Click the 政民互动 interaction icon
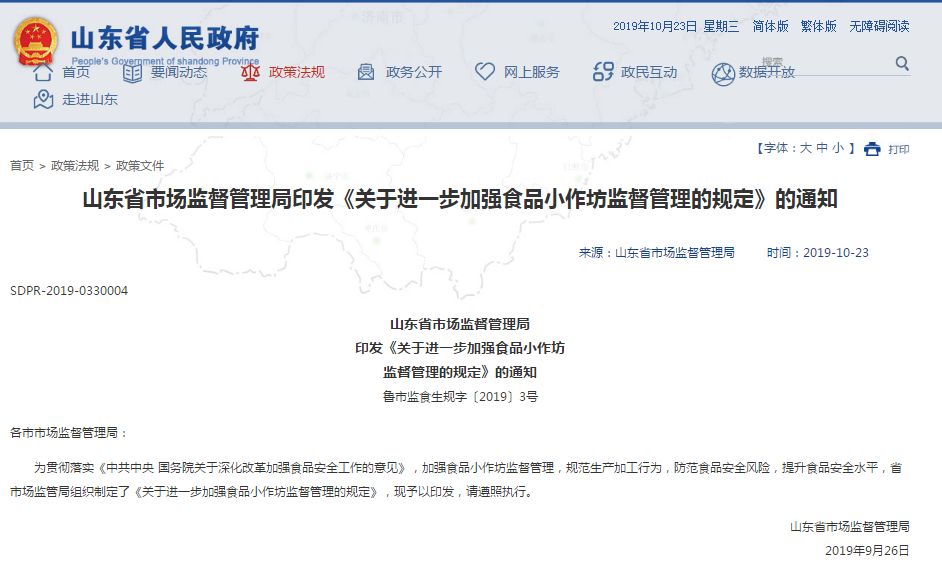942x583 pixels. click(603, 72)
